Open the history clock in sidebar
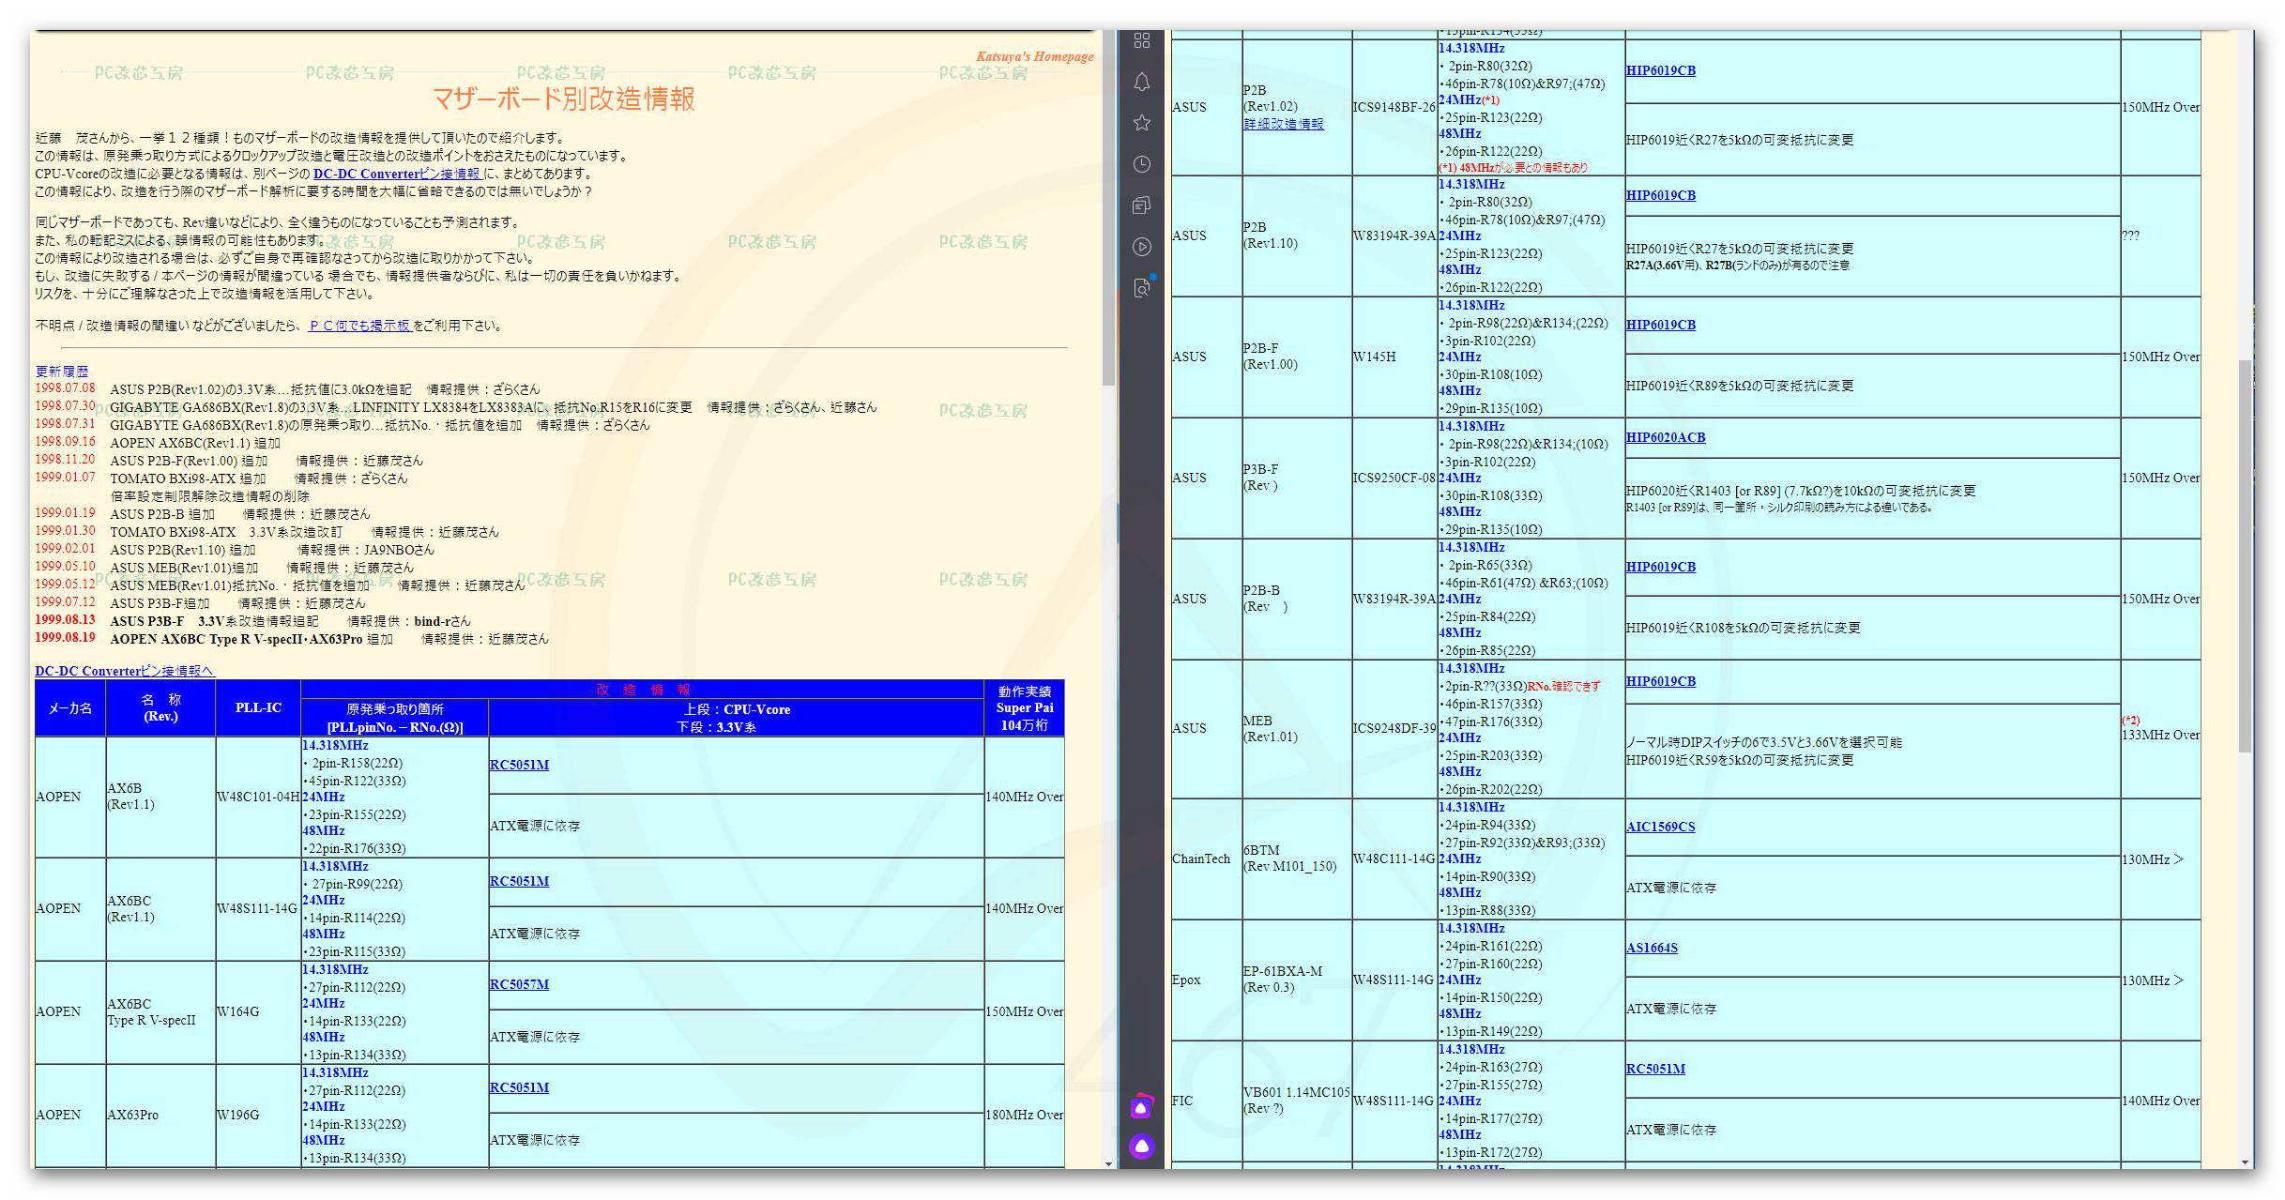 (x=1141, y=164)
